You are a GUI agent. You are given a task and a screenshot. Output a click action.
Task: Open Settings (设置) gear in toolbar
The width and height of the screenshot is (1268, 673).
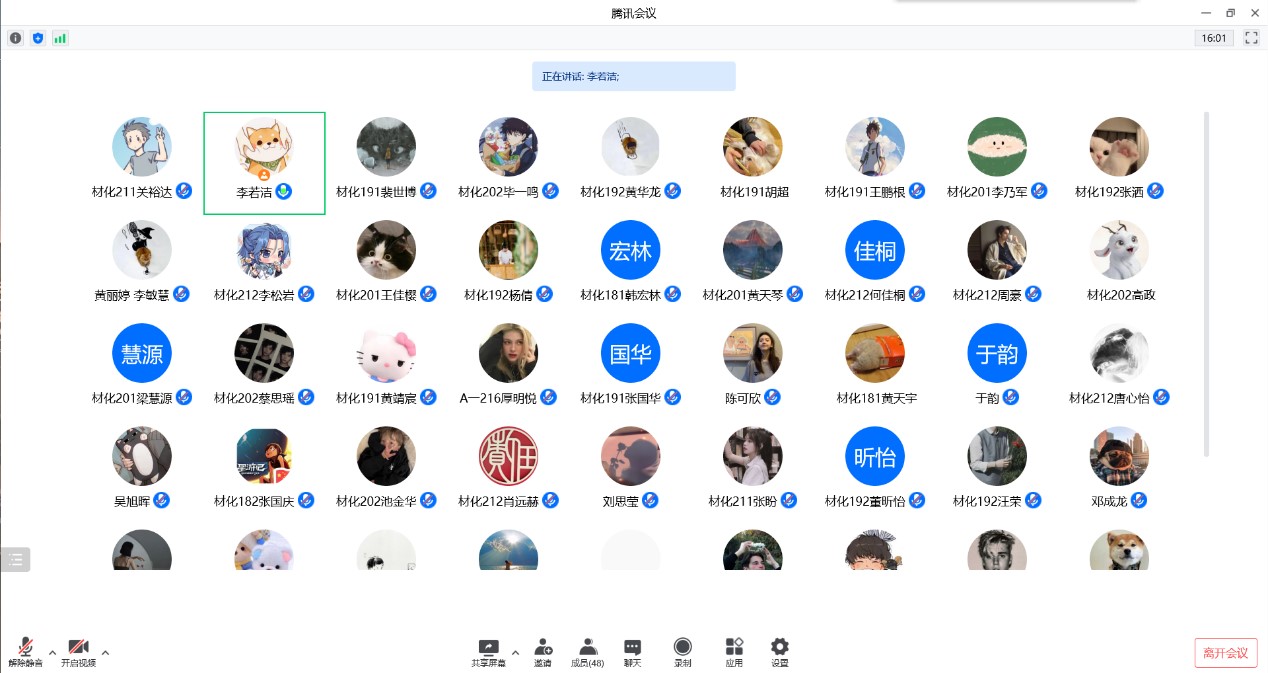(x=779, y=652)
